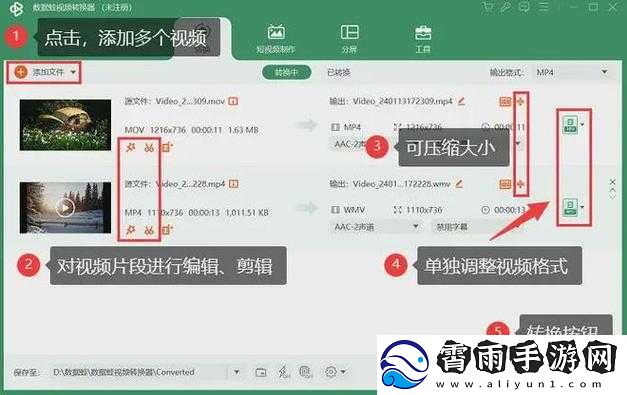Click green format icon for the WMV output row
The image size is (627, 395).
pos(570,207)
